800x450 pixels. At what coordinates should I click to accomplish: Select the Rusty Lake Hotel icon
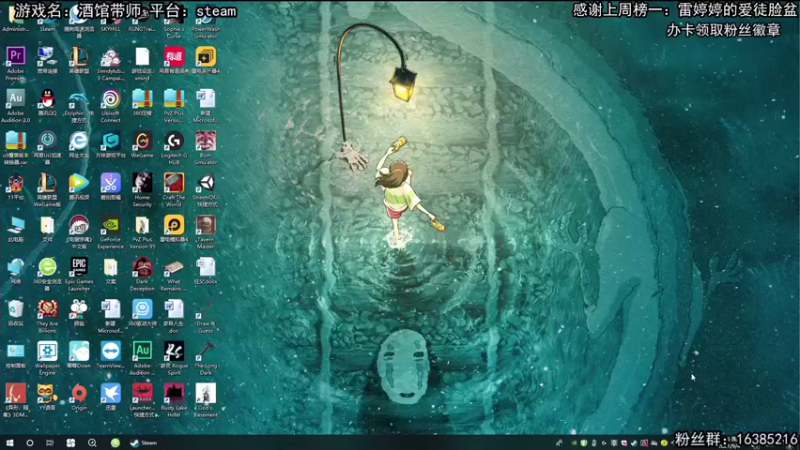tap(174, 394)
